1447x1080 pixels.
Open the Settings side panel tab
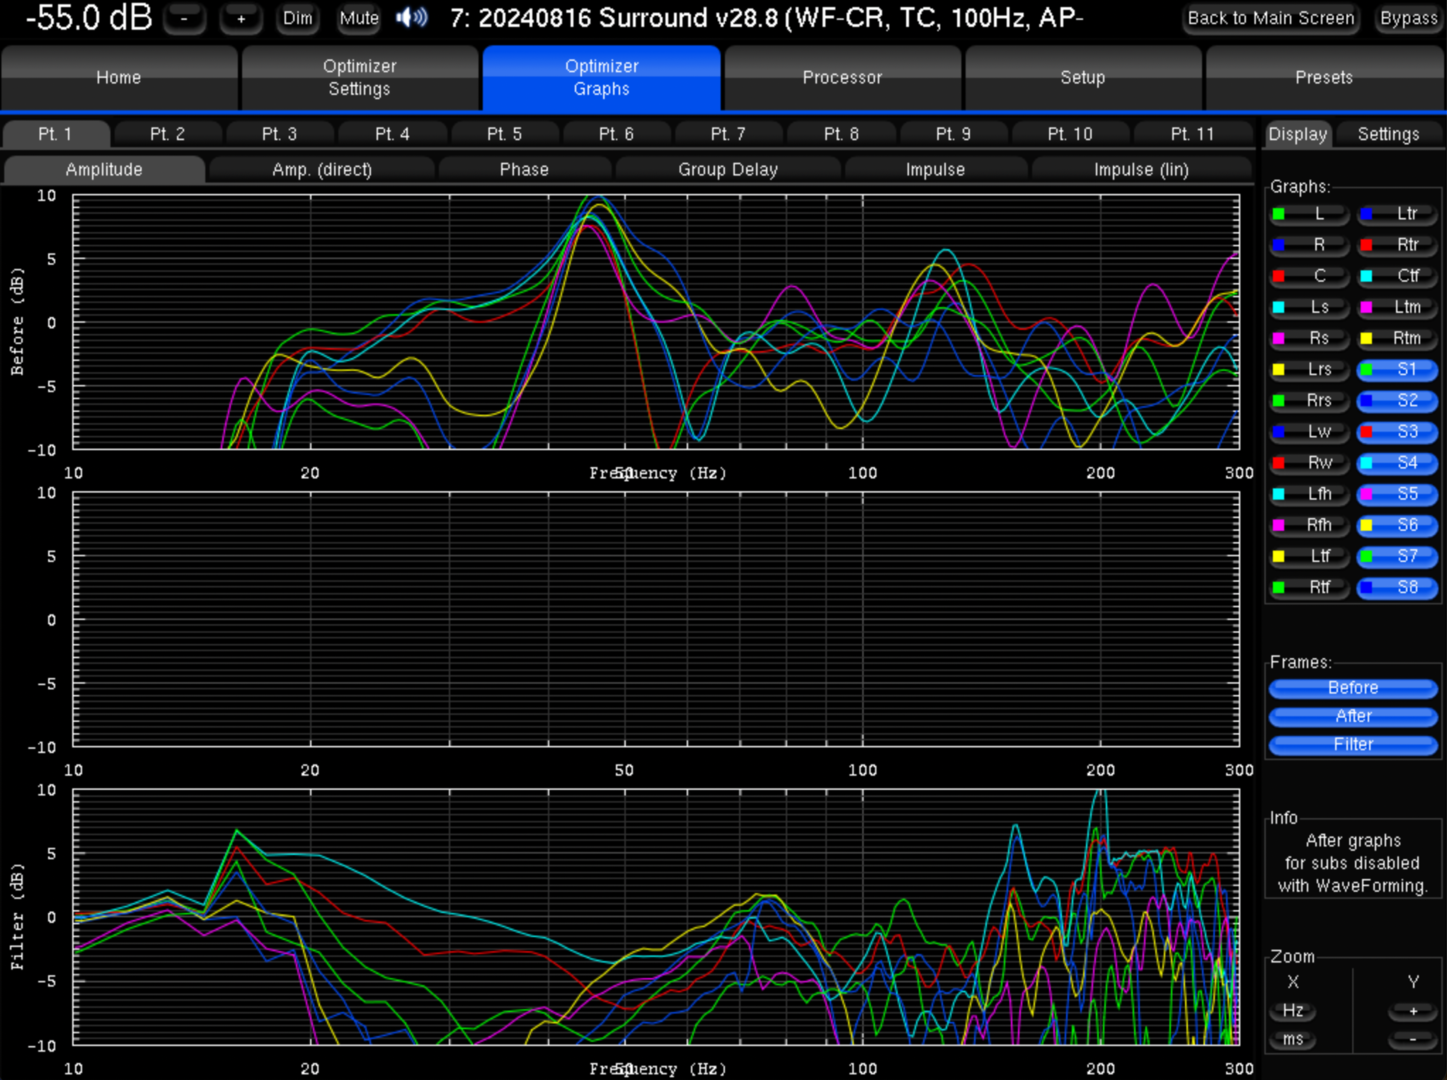click(x=1387, y=134)
